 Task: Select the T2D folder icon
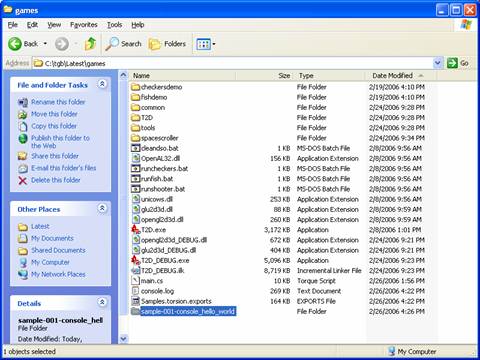[x=135, y=118]
